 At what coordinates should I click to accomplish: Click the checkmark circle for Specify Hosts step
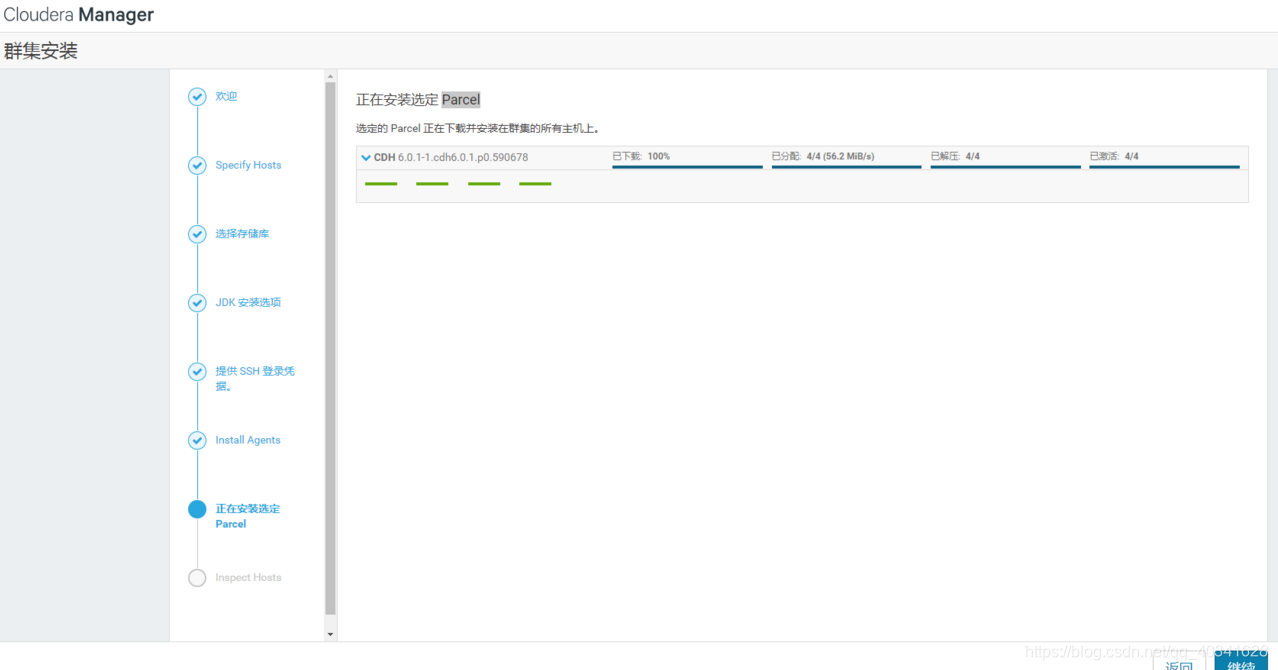[197, 166]
